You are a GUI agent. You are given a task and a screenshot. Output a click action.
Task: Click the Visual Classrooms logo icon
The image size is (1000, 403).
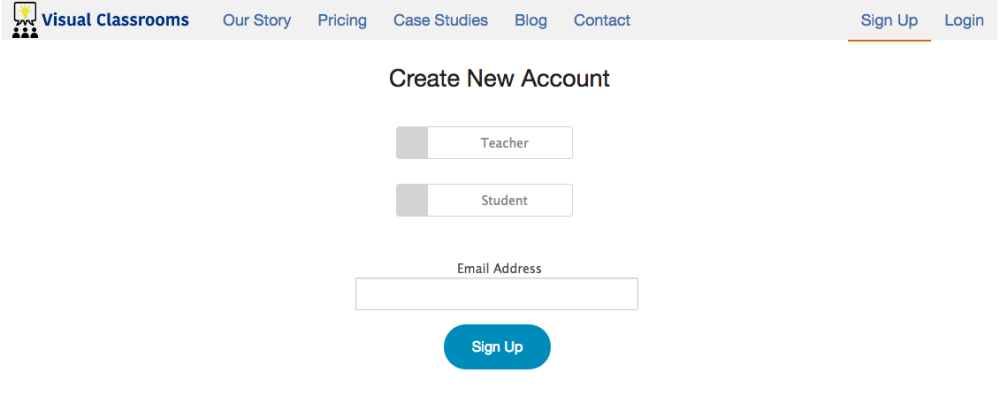pos(25,20)
